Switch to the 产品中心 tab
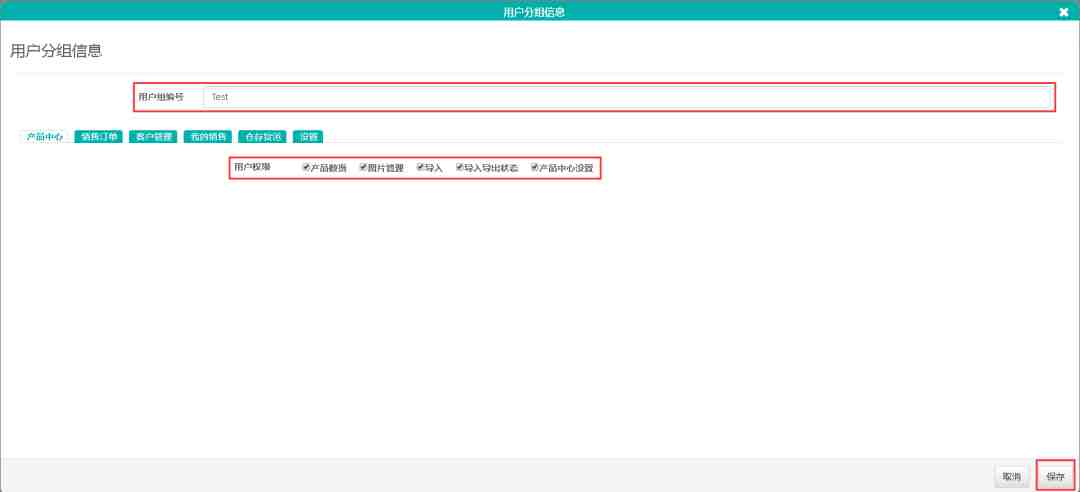Viewport: 1080px width, 492px height. [45, 137]
